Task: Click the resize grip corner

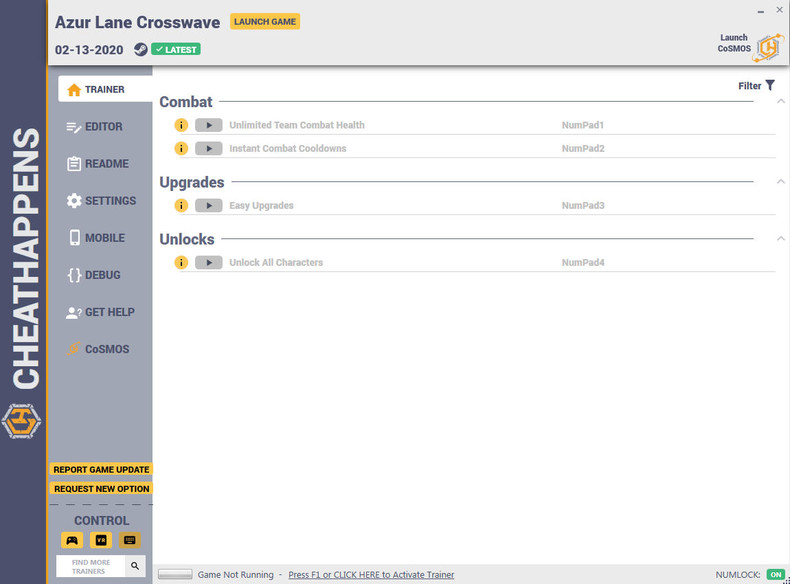Action: tap(786, 580)
